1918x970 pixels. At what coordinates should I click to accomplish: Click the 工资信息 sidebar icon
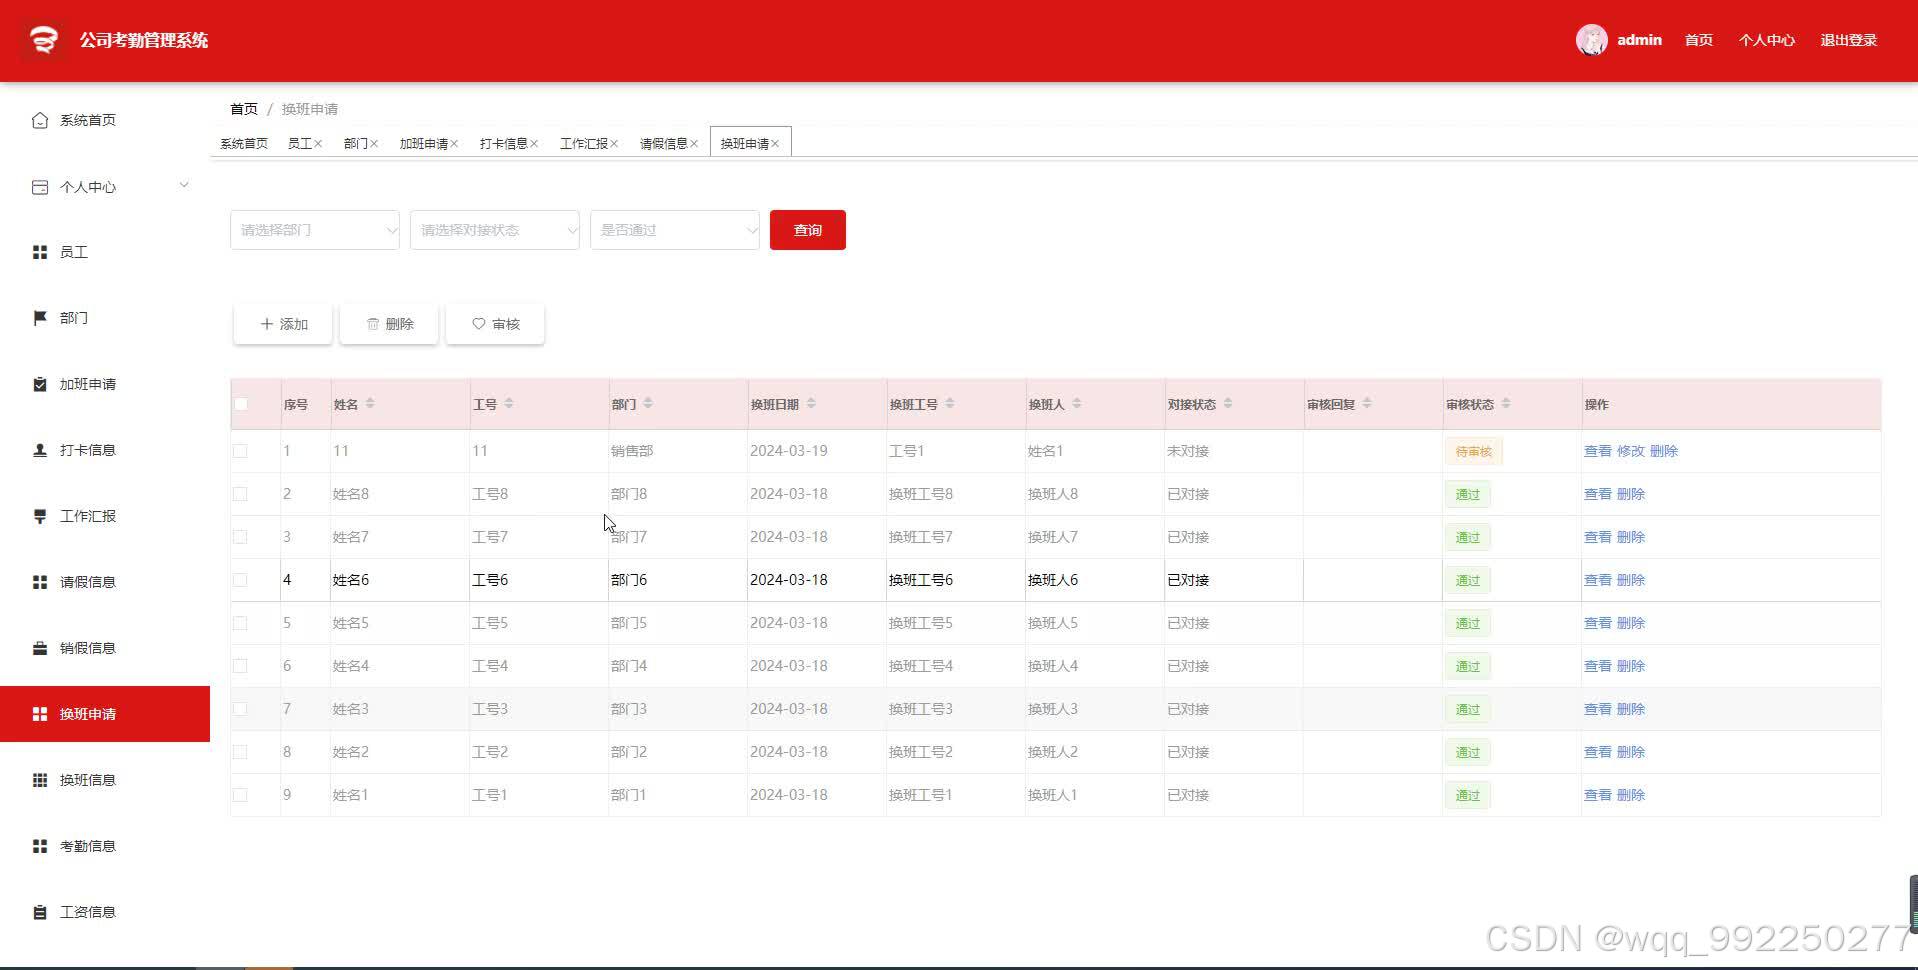pyautogui.click(x=40, y=912)
